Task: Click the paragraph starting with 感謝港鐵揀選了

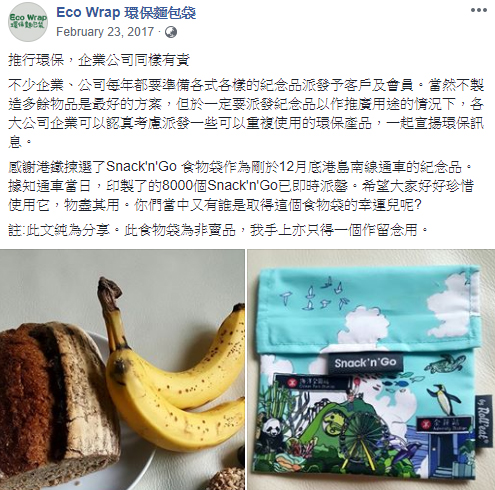Action: [x=241, y=186]
